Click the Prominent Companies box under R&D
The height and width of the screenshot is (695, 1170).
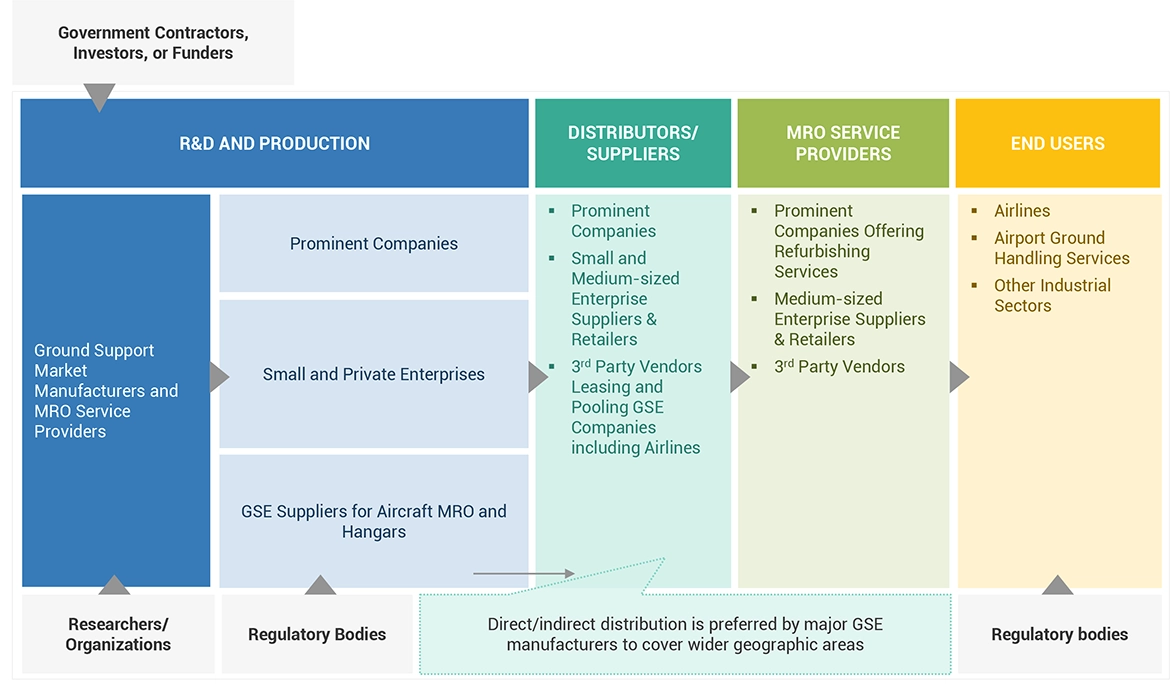pos(374,244)
